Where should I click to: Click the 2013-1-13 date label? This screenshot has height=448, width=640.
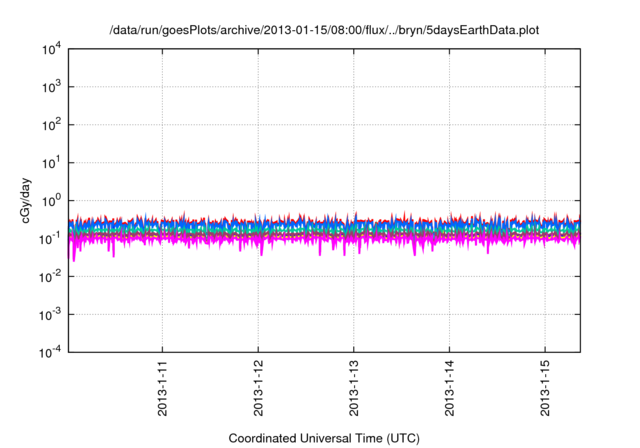pos(353,388)
